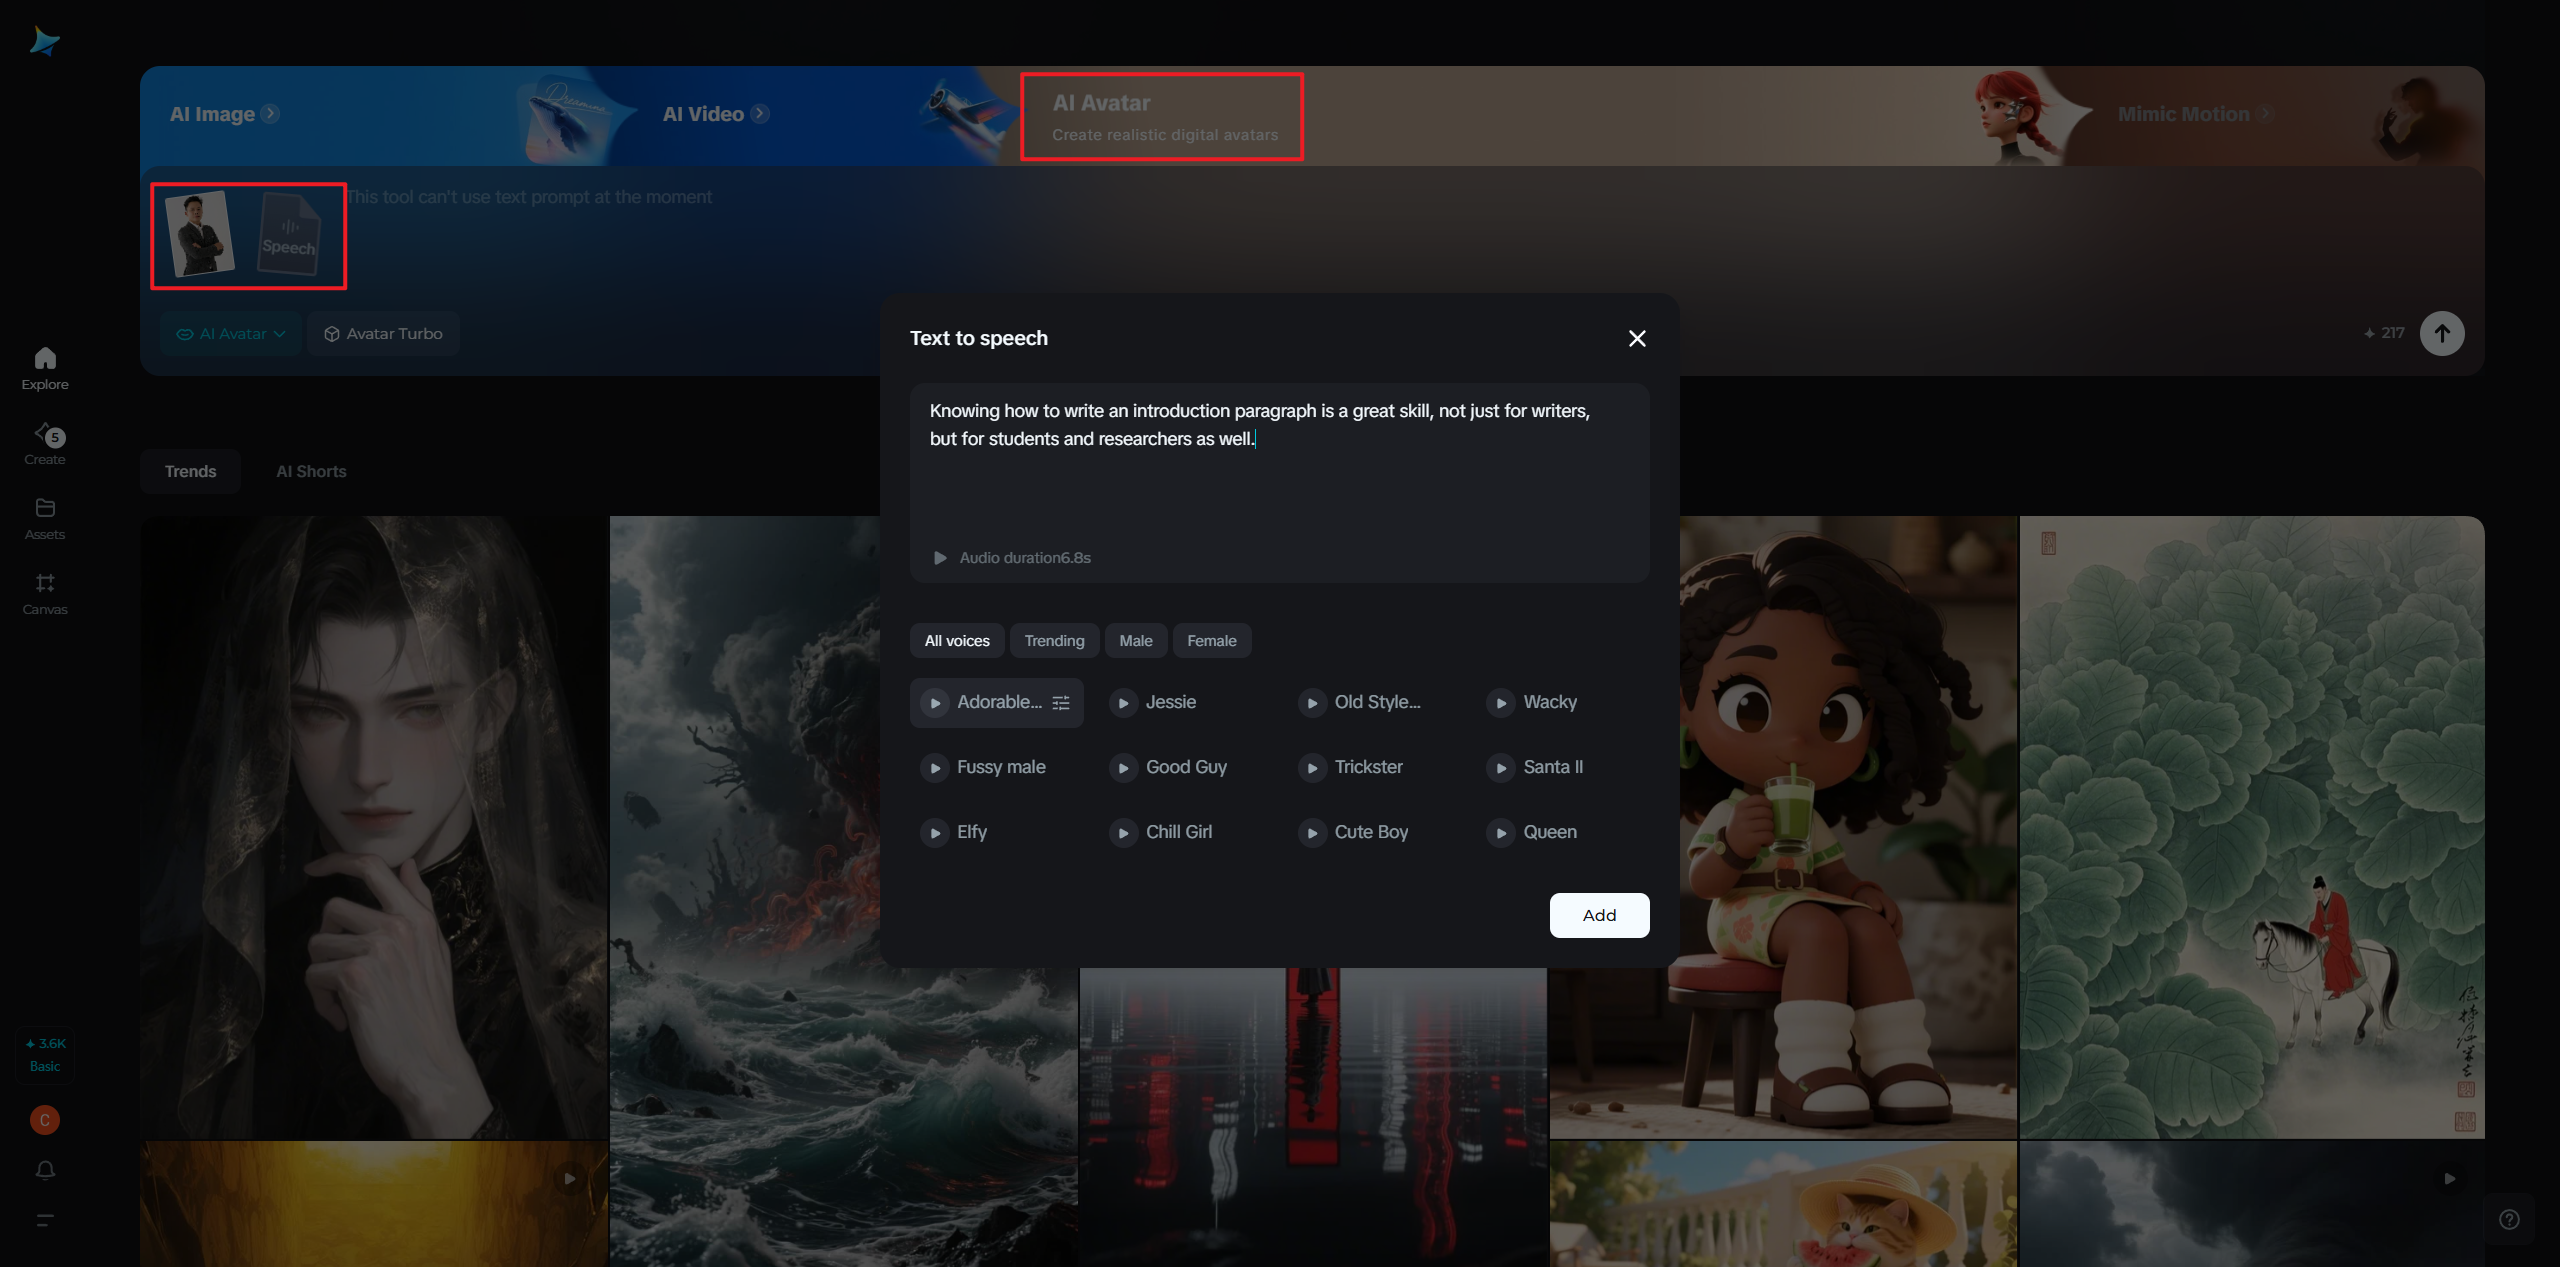Choose the Queen voice option
This screenshot has height=1267, width=2560.
(x=1549, y=832)
